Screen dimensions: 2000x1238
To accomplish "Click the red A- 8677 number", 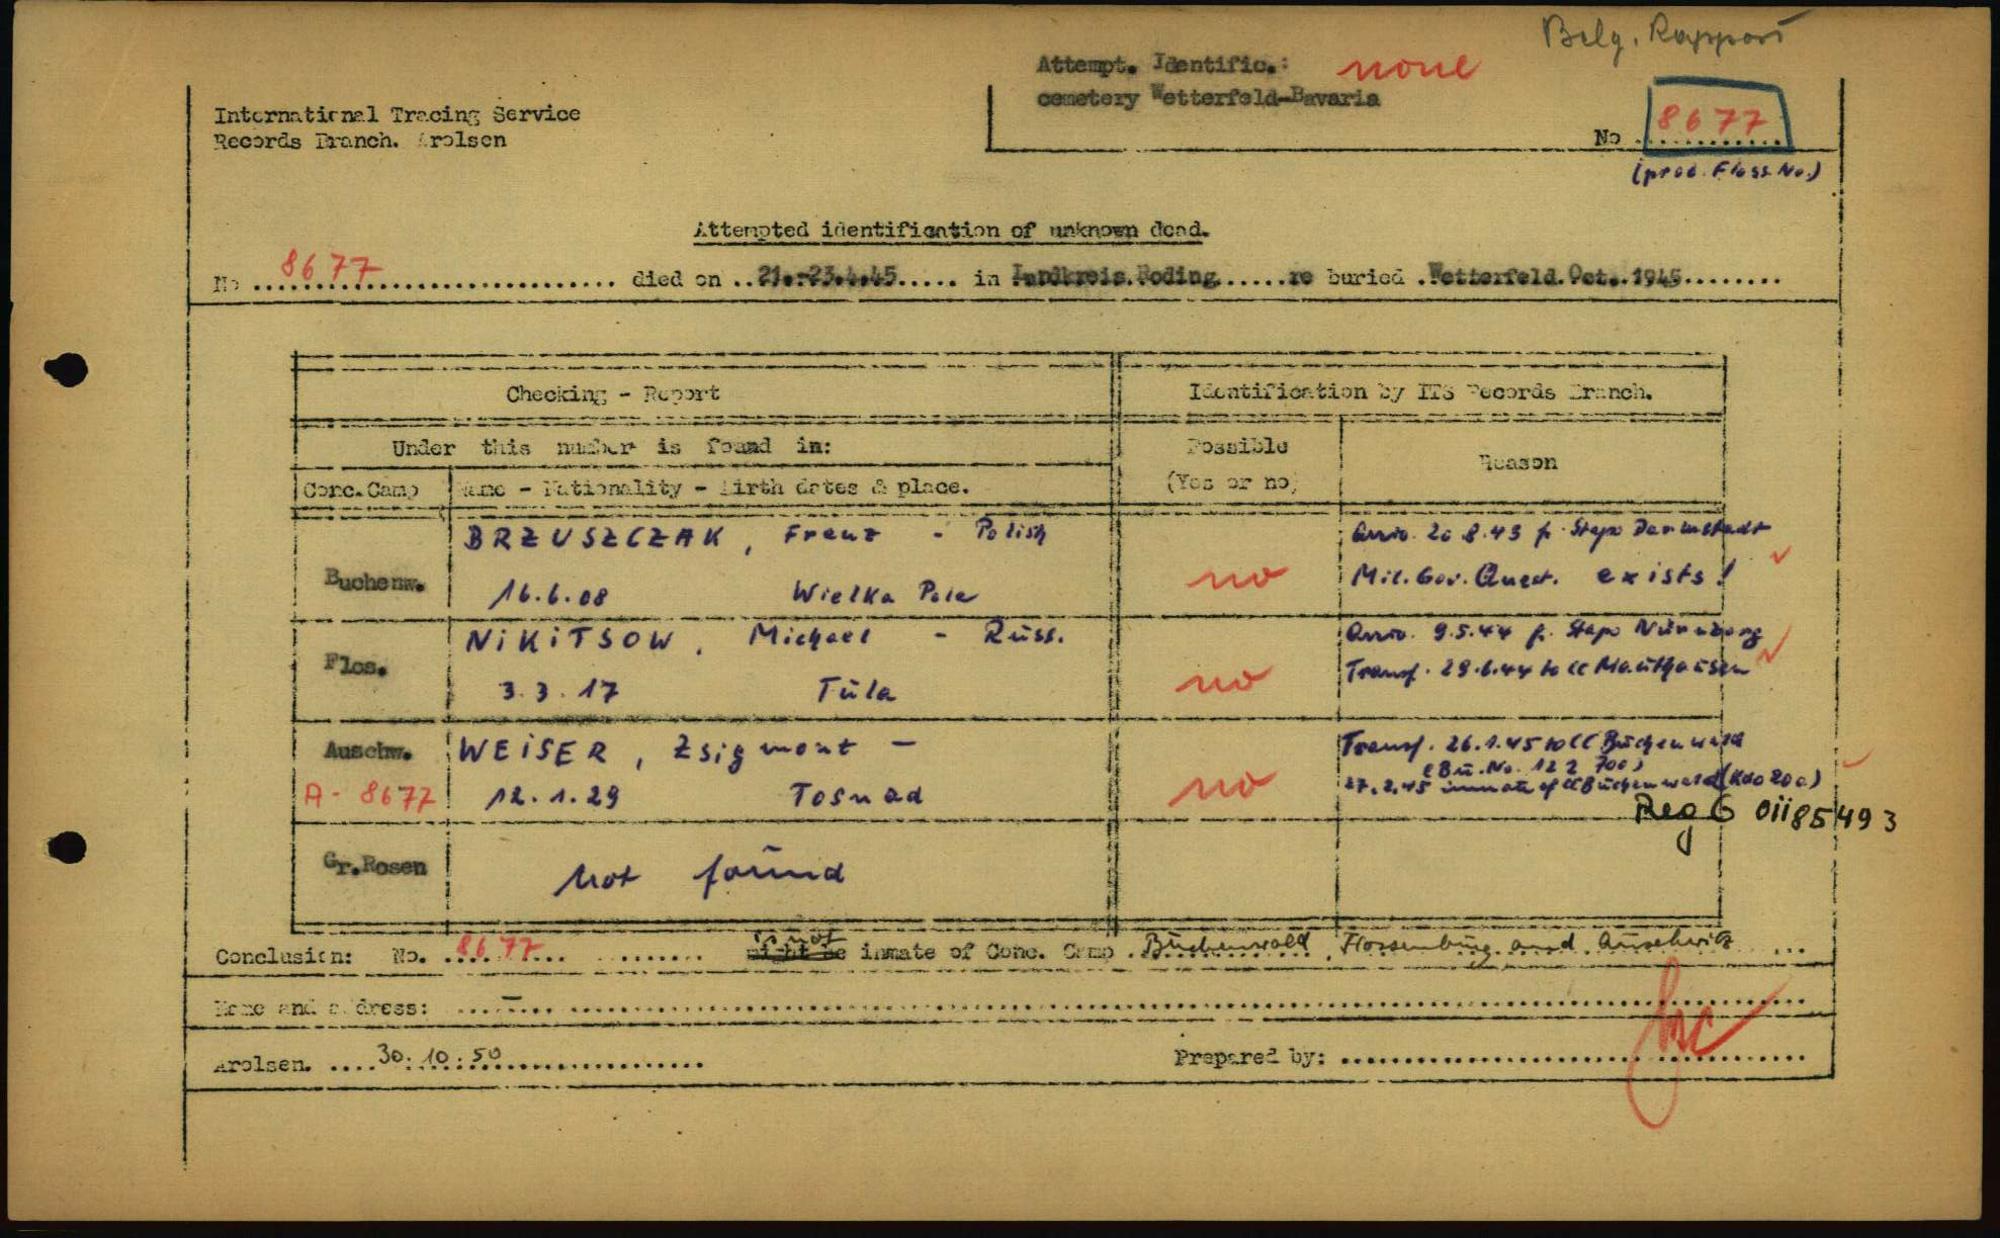I will [x=369, y=796].
